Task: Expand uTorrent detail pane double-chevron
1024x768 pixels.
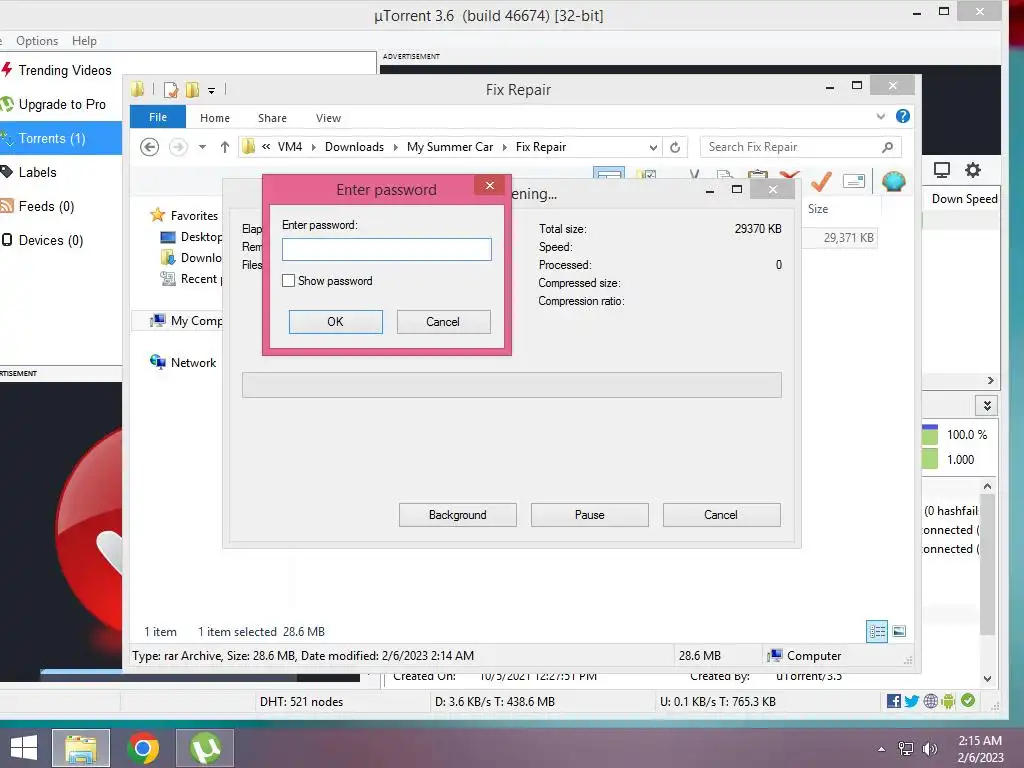Action: [987, 406]
